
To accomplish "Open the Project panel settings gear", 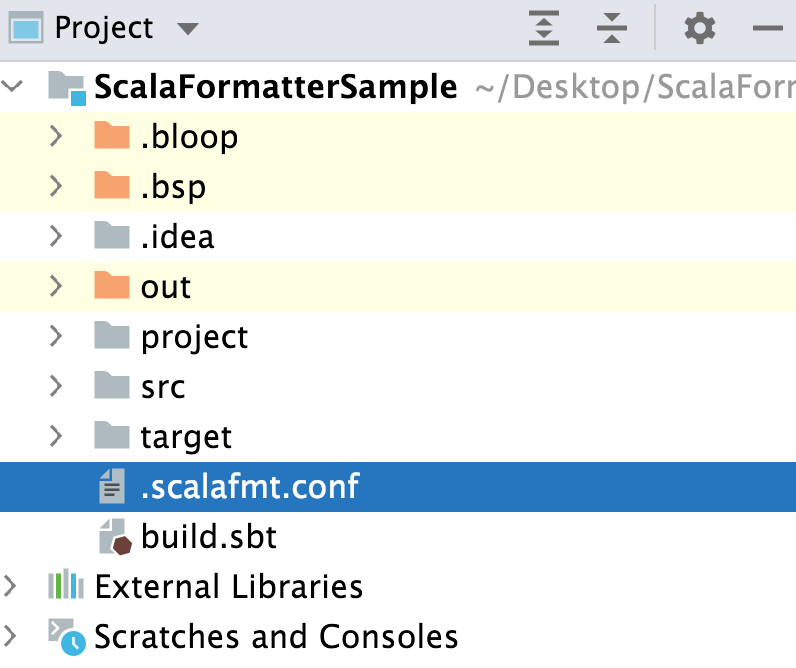I will (x=700, y=28).
